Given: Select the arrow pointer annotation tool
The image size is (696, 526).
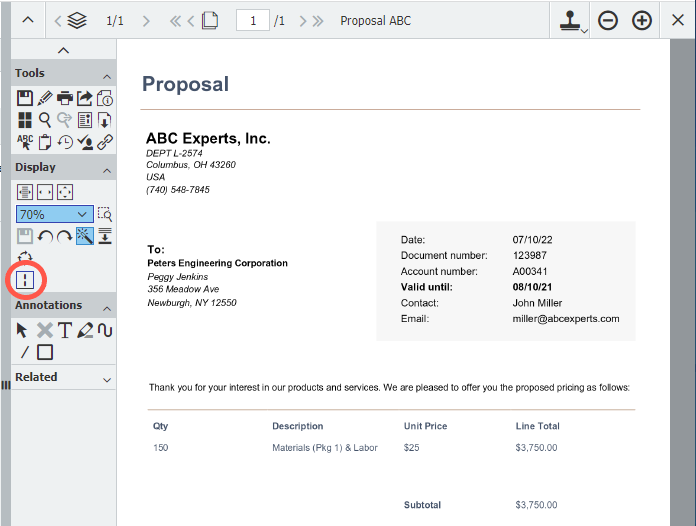Looking at the screenshot, I should coord(24,330).
